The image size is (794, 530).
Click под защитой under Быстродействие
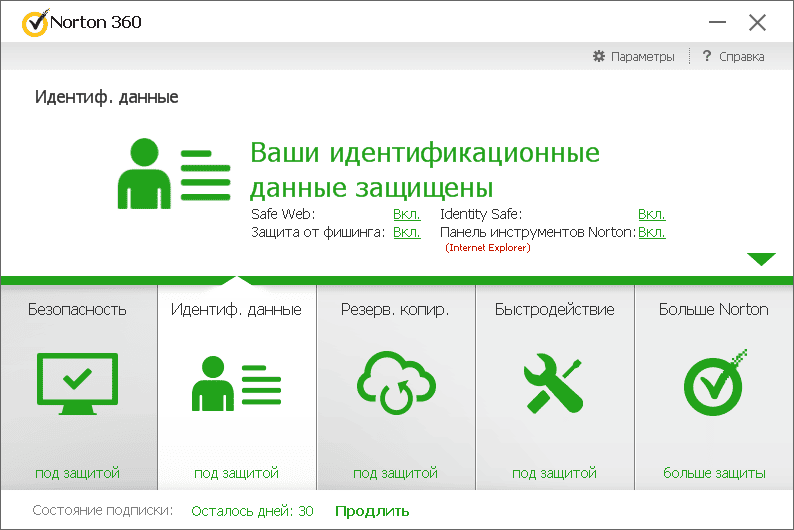[554, 473]
